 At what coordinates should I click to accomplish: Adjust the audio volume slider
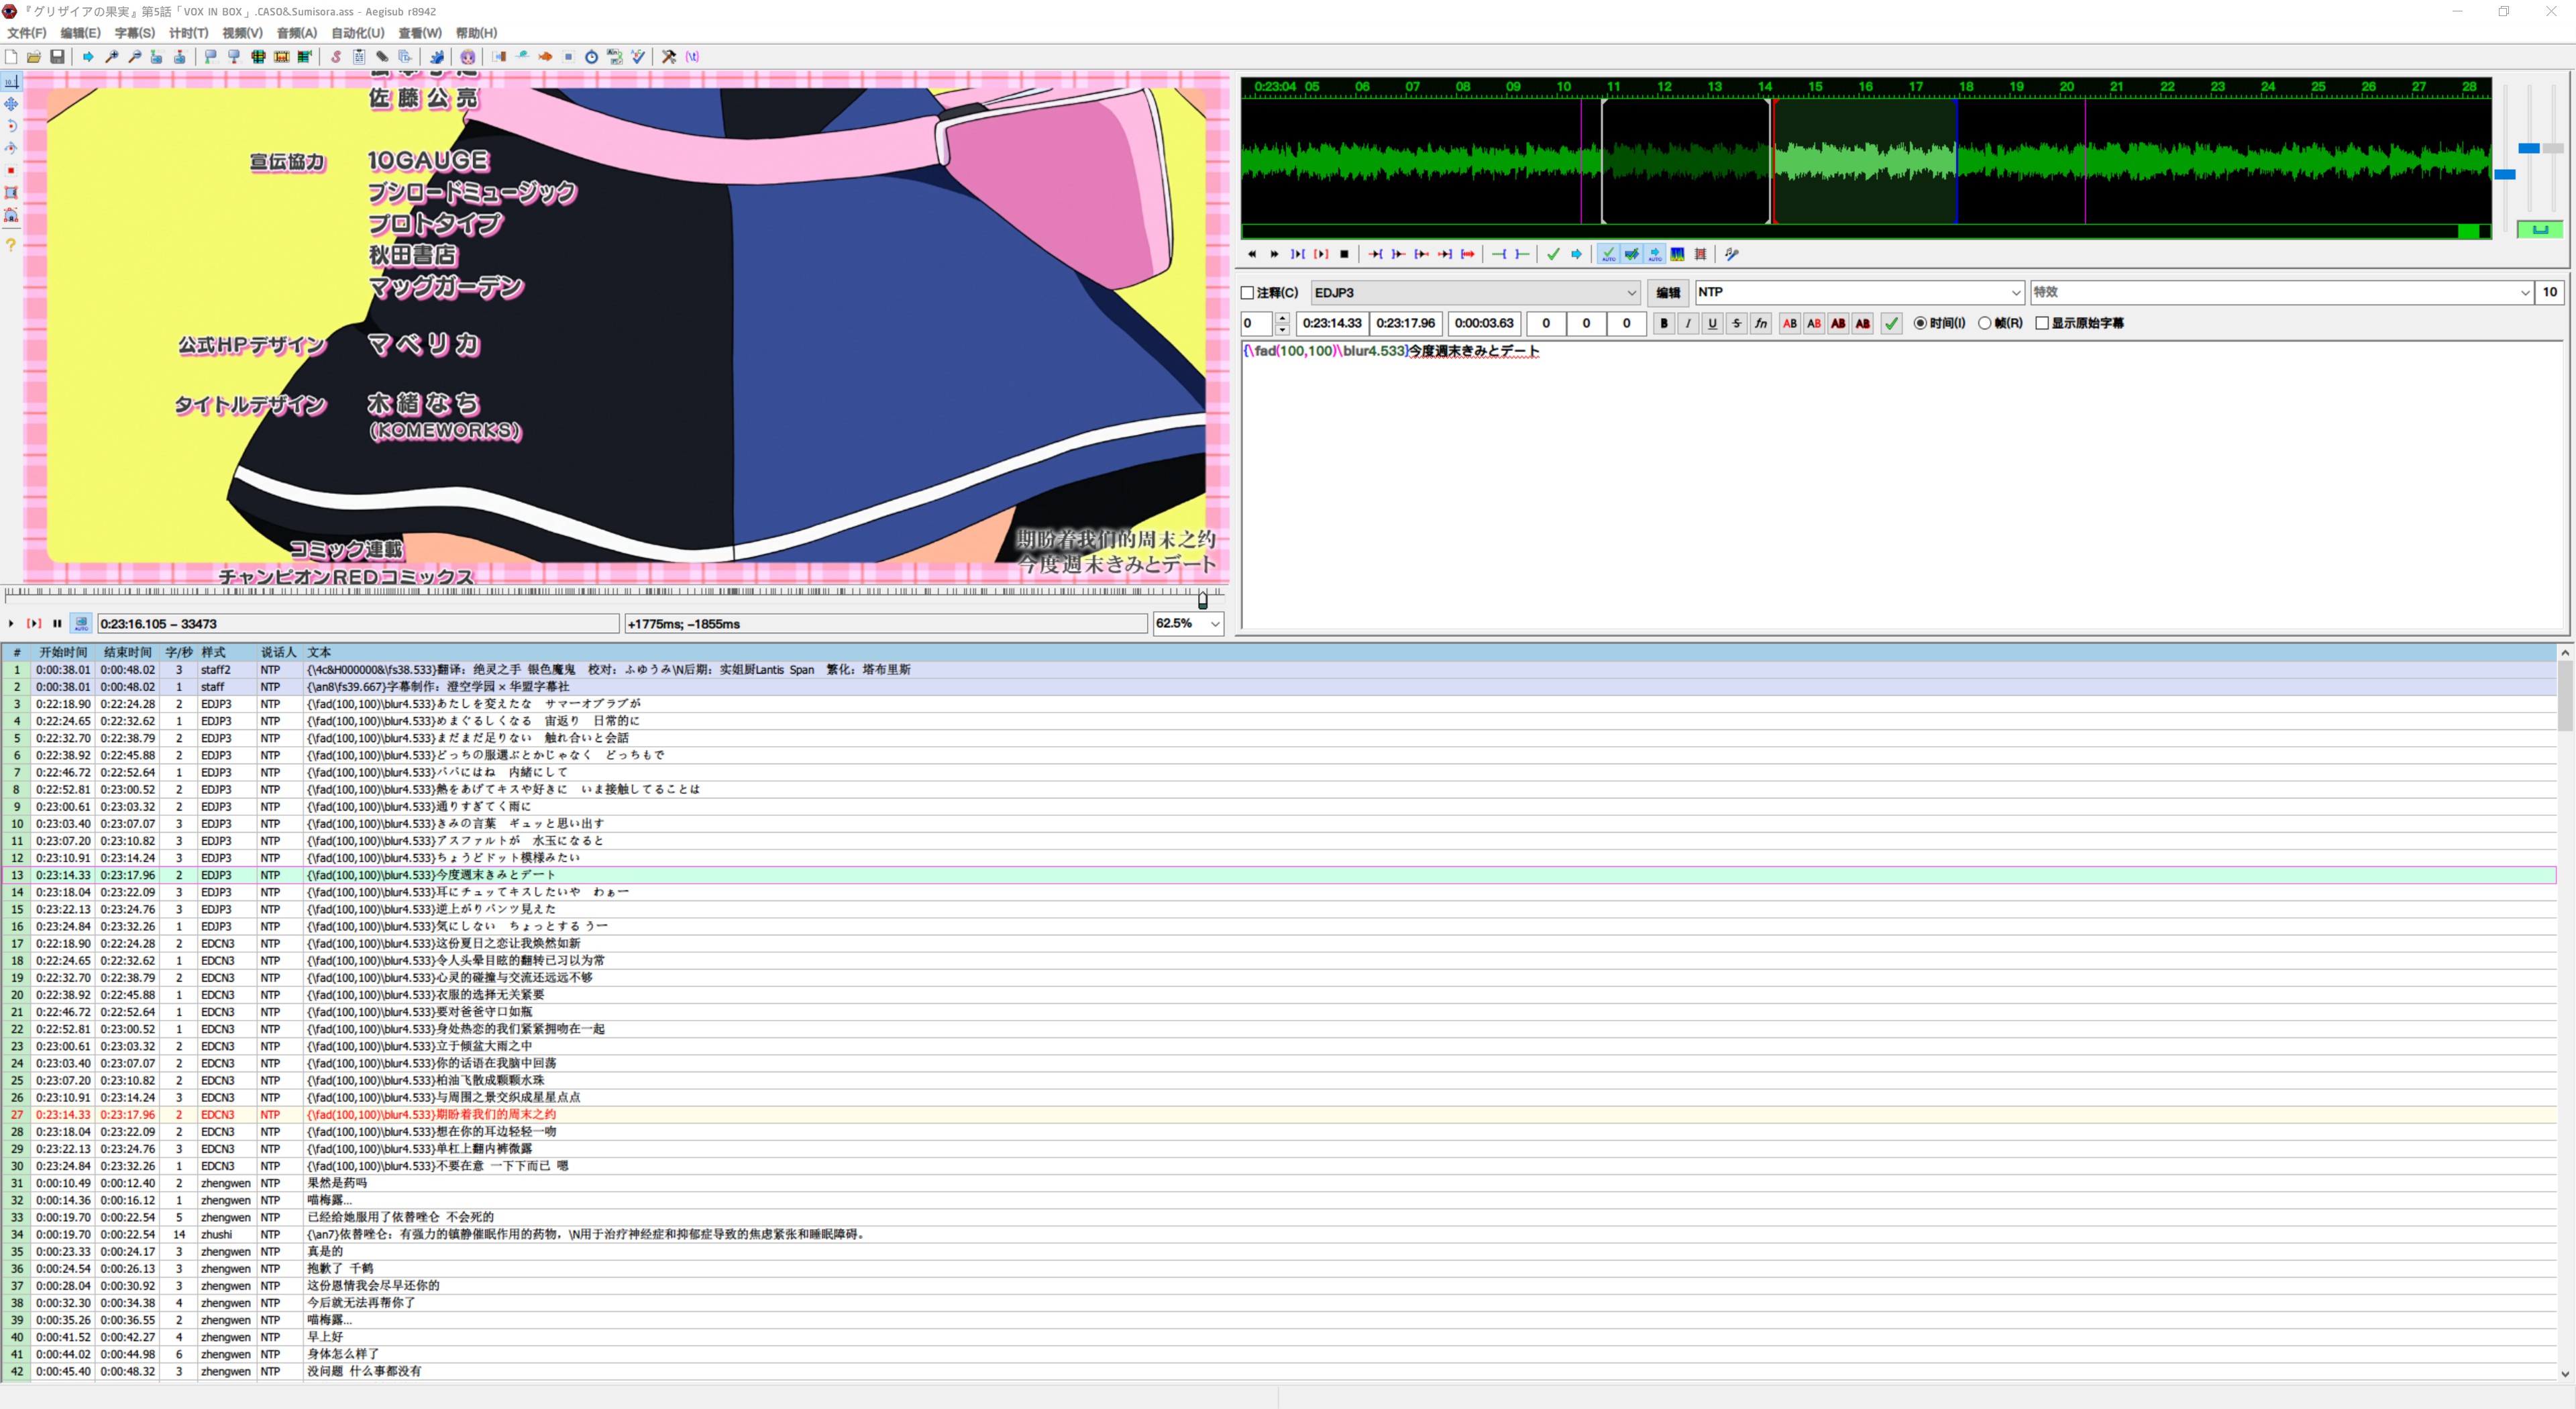point(2553,148)
